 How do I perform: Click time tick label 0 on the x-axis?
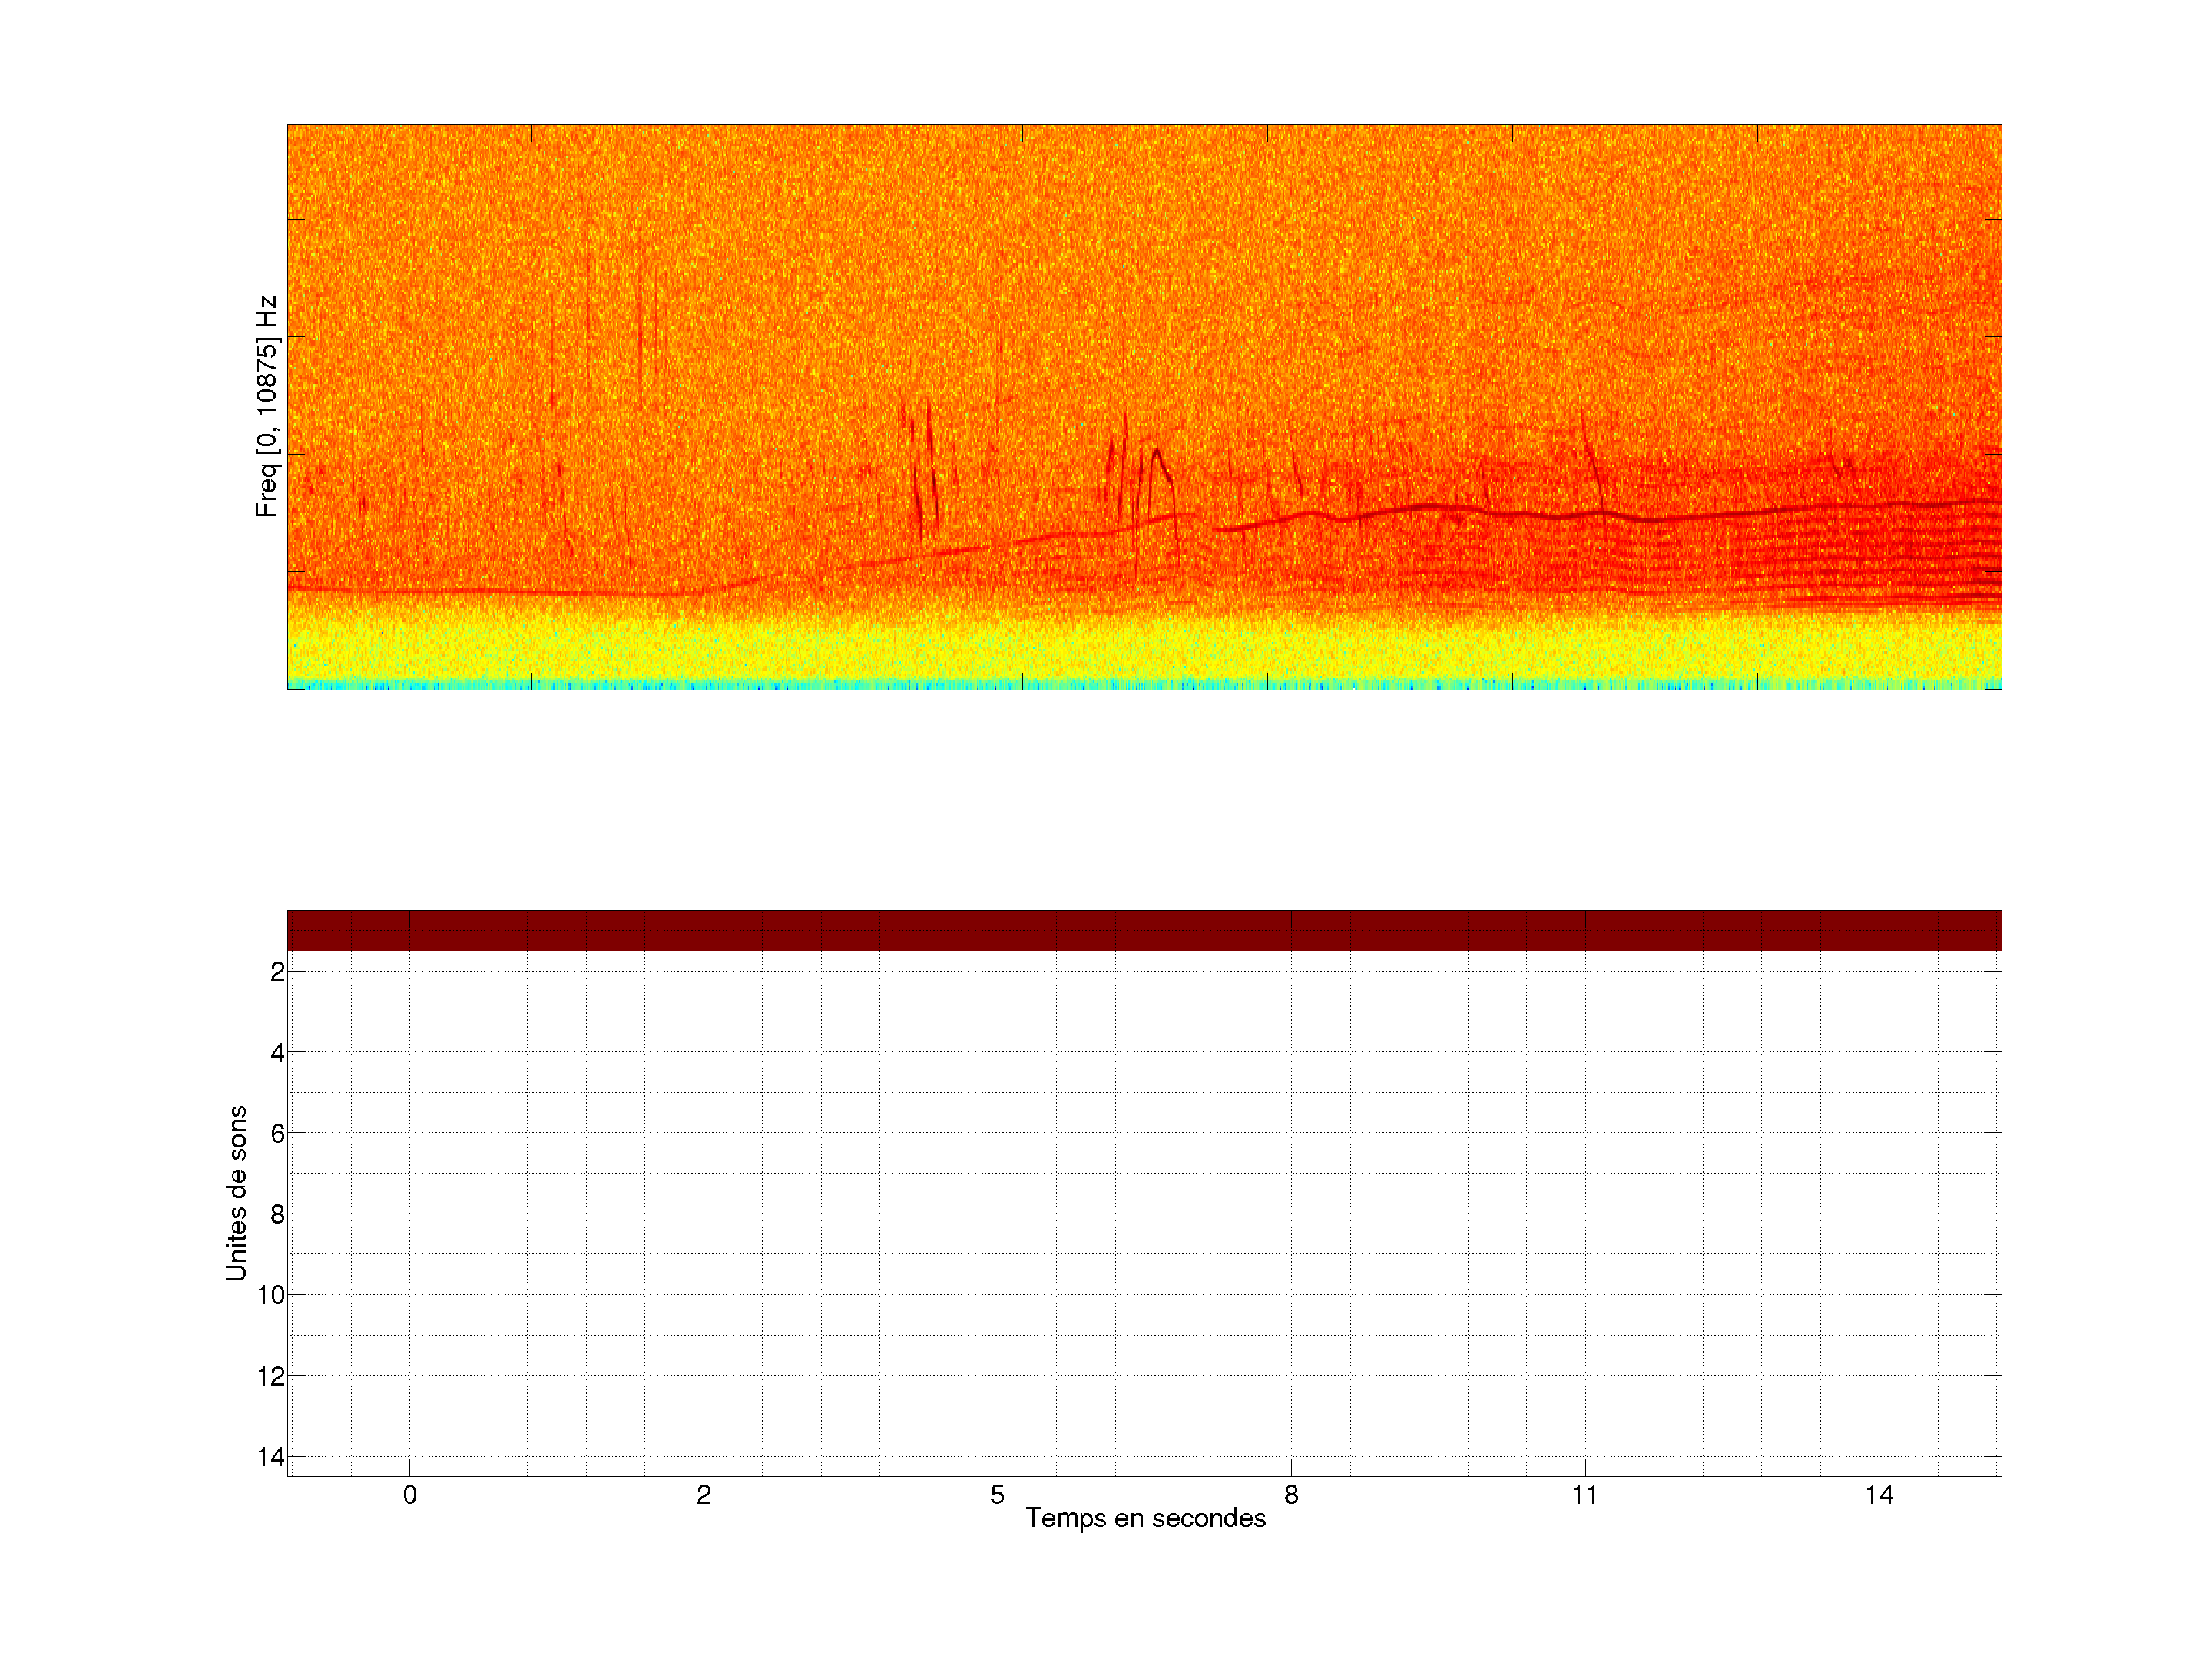(410, 1495)
